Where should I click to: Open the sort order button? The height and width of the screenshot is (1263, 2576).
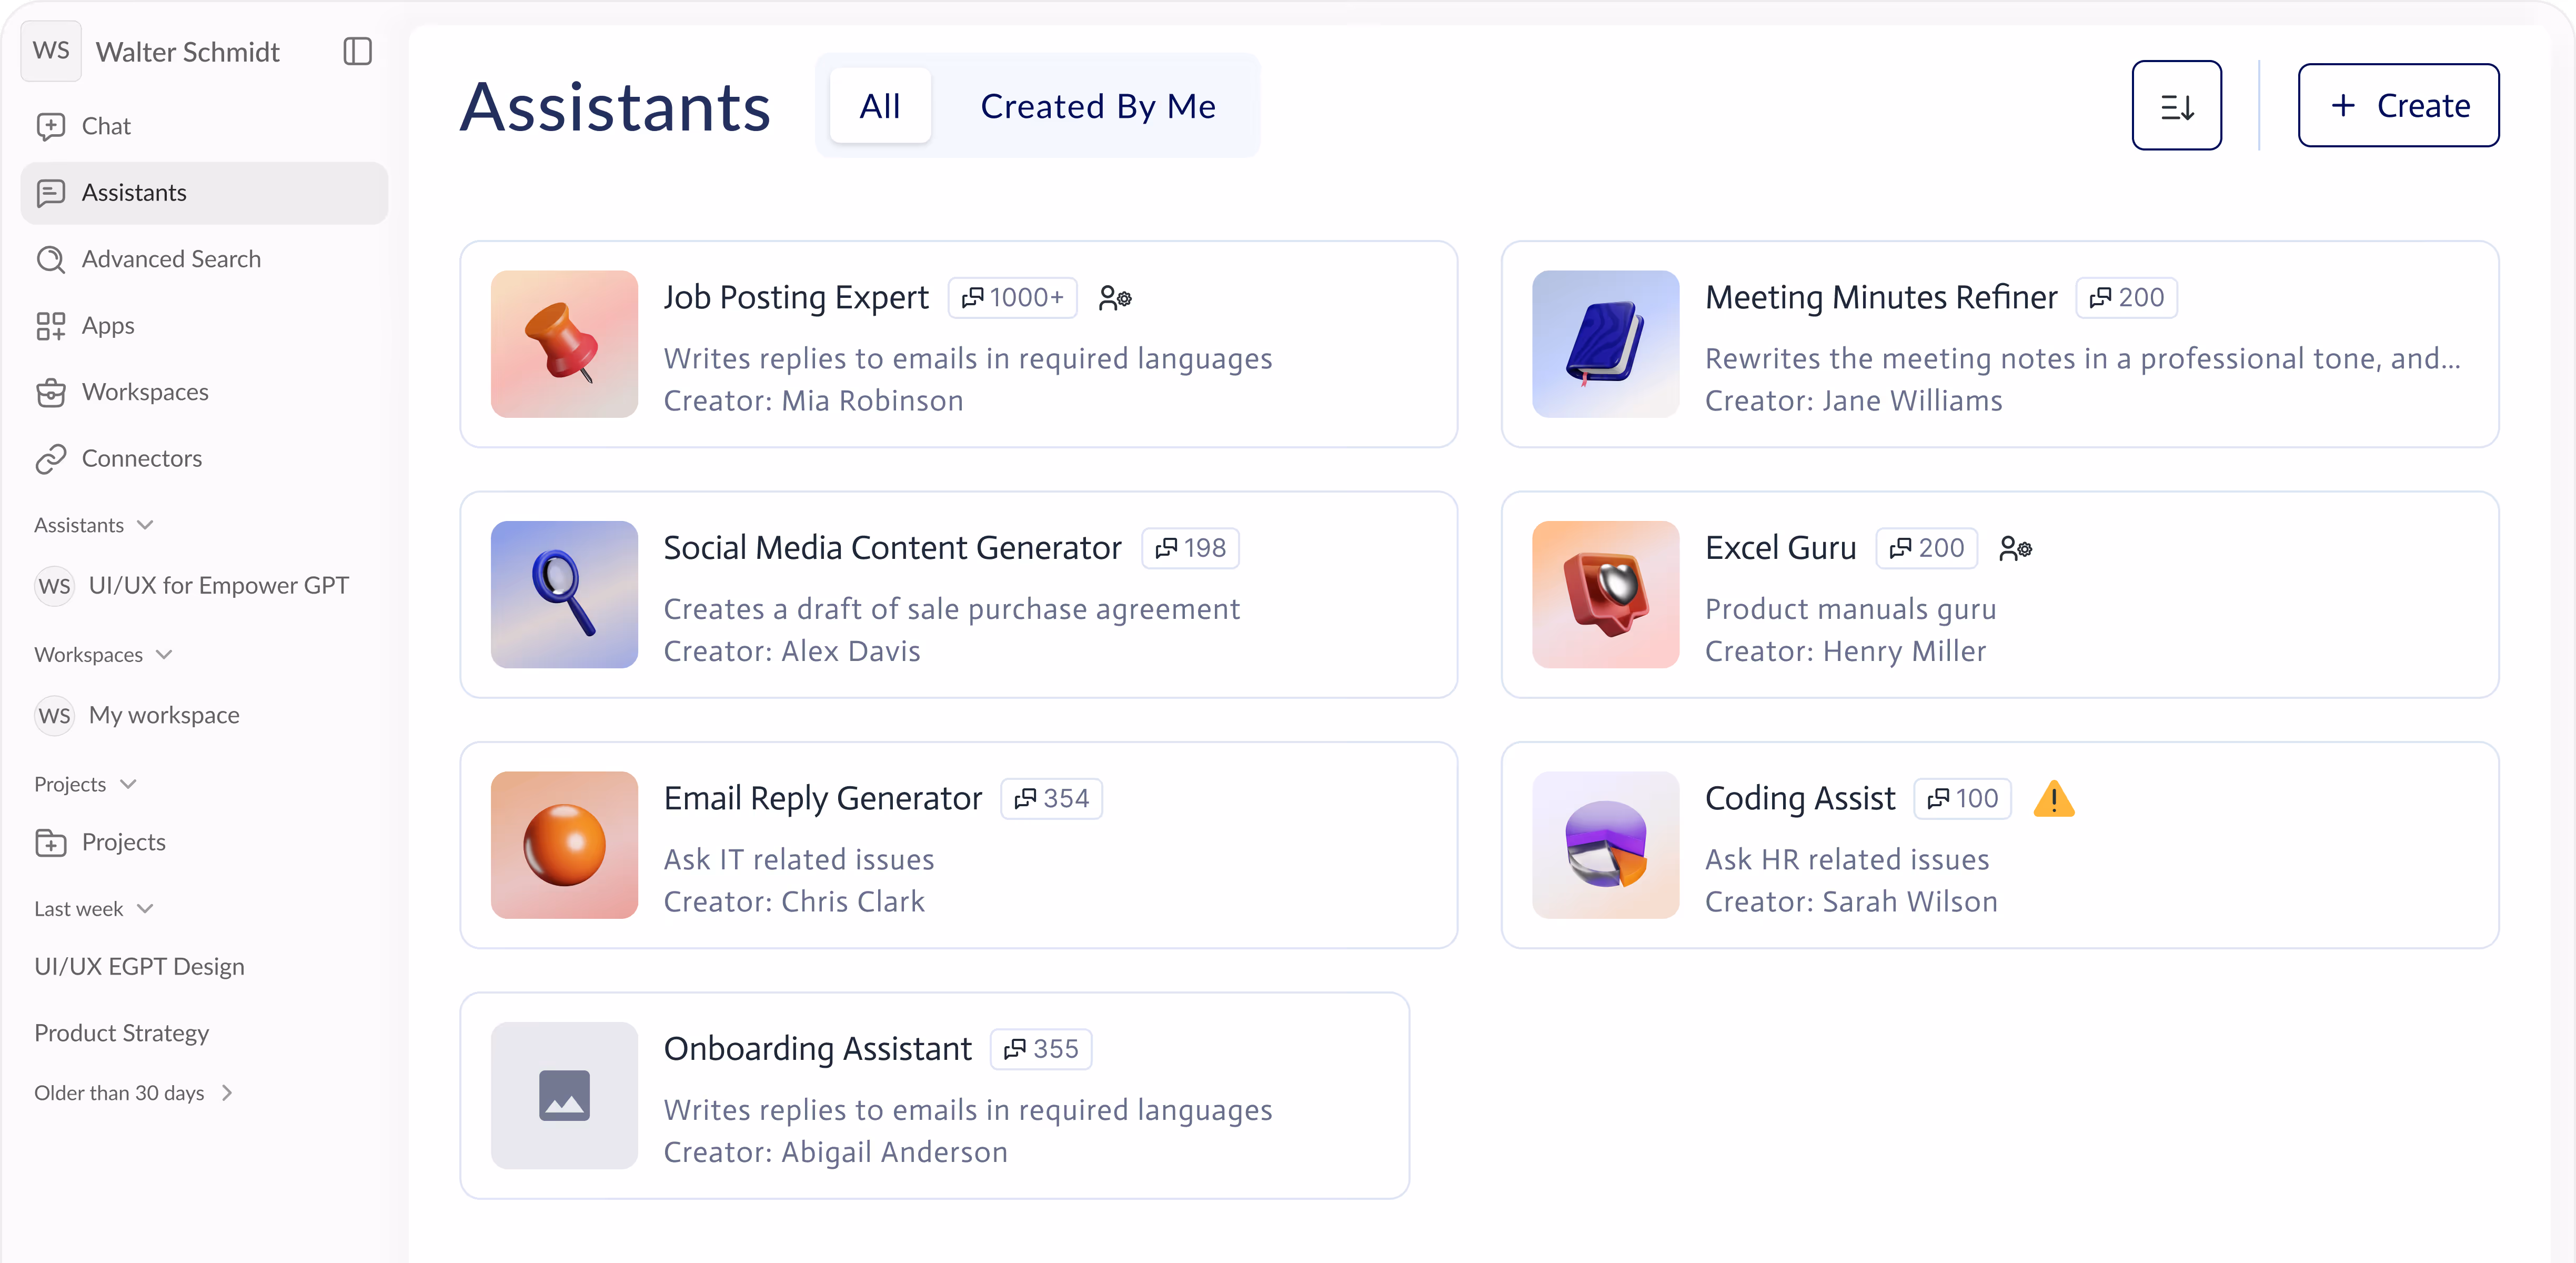tap(2176, 106)
